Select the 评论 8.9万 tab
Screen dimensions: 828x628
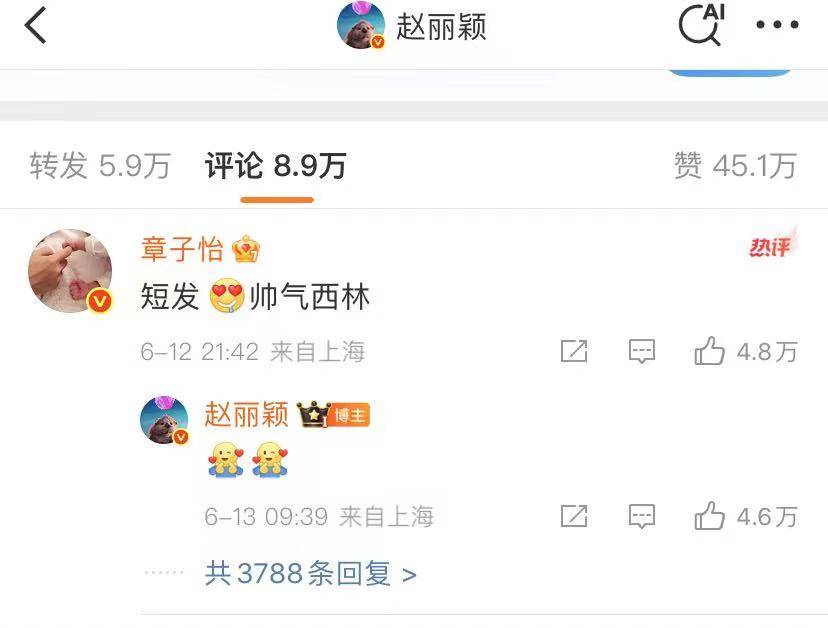coord(276,166)
